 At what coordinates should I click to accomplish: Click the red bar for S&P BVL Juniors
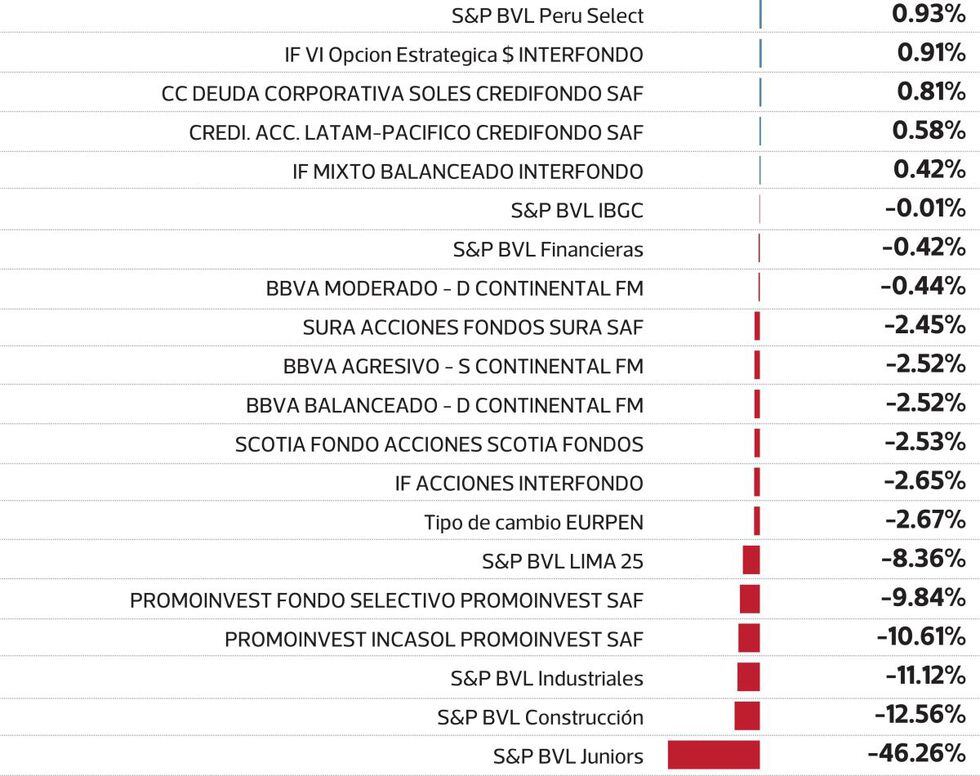click(x=714, y=755)
